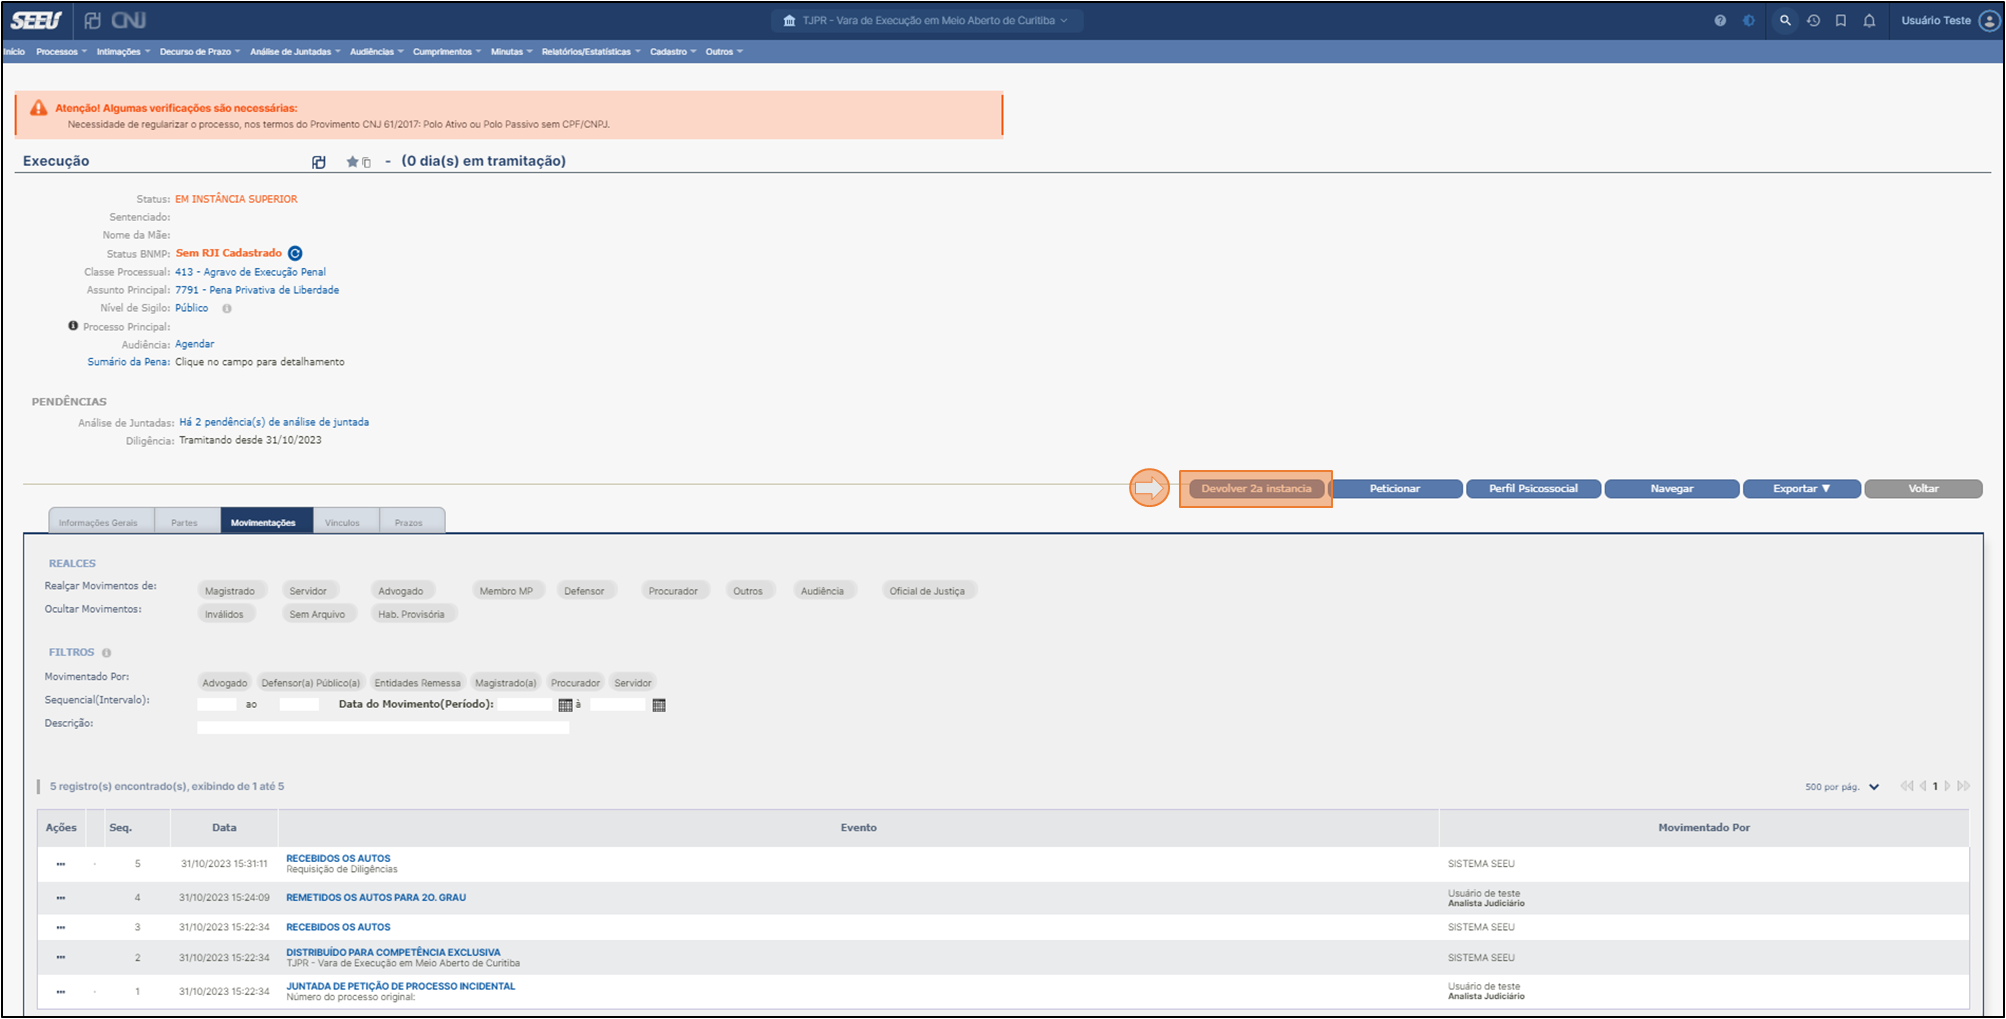Toggle Servidor highlight chip in Realces
2006x1019 pixels.
308,591
